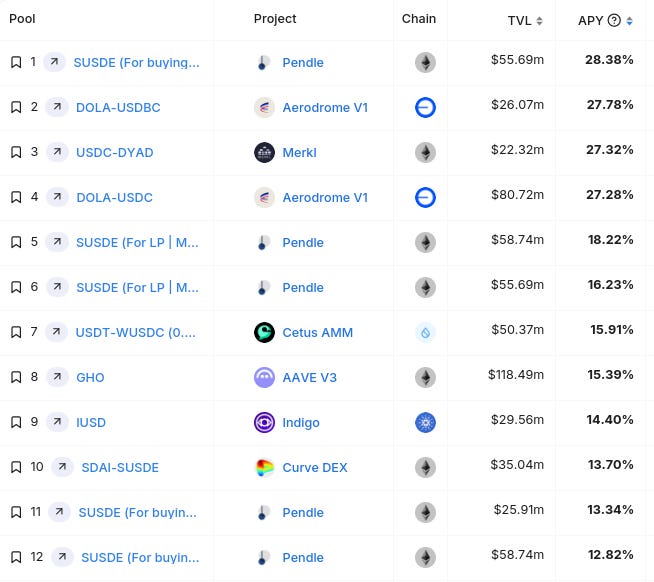Click the AAVE V3 ghost logo
Image resolution: width=654 pixels, height=582 pixels.
point(264,378)
